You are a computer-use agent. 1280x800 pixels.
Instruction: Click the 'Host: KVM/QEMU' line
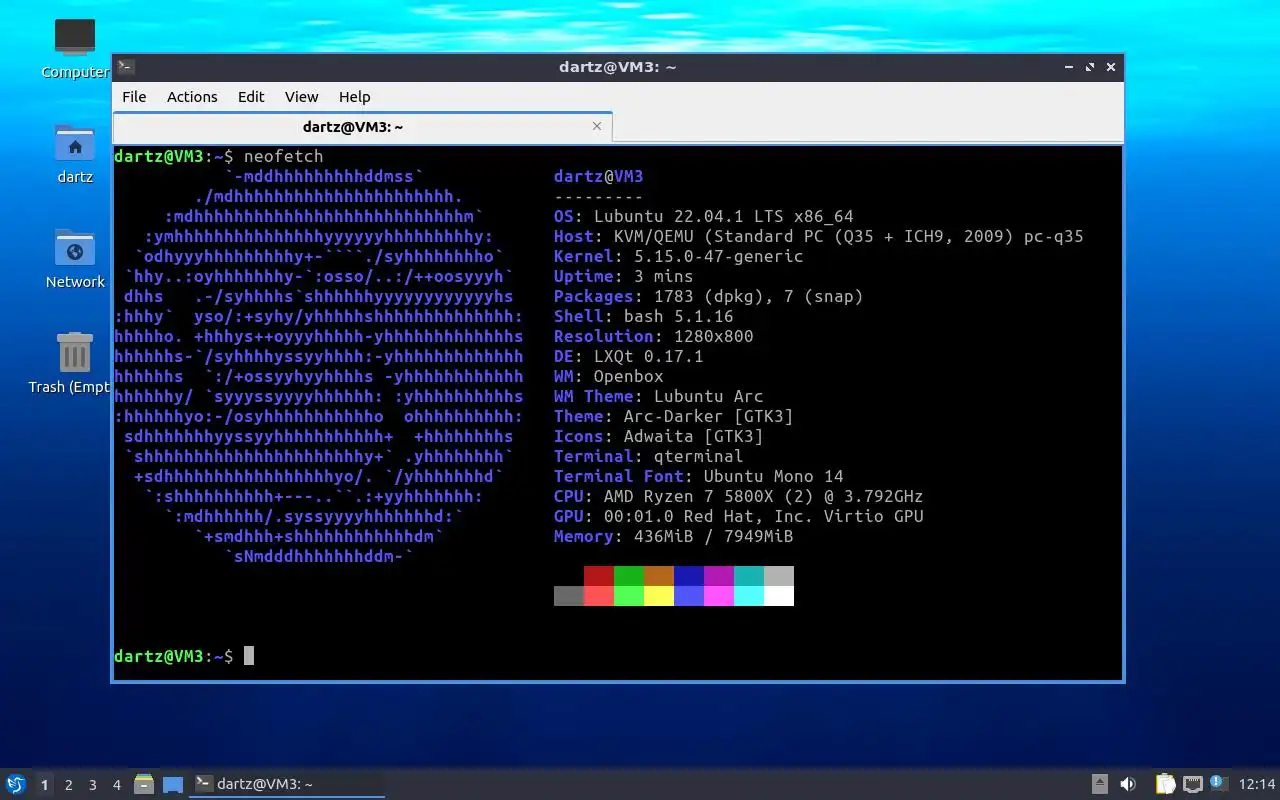pyautogui.click(x=819, y=236)
